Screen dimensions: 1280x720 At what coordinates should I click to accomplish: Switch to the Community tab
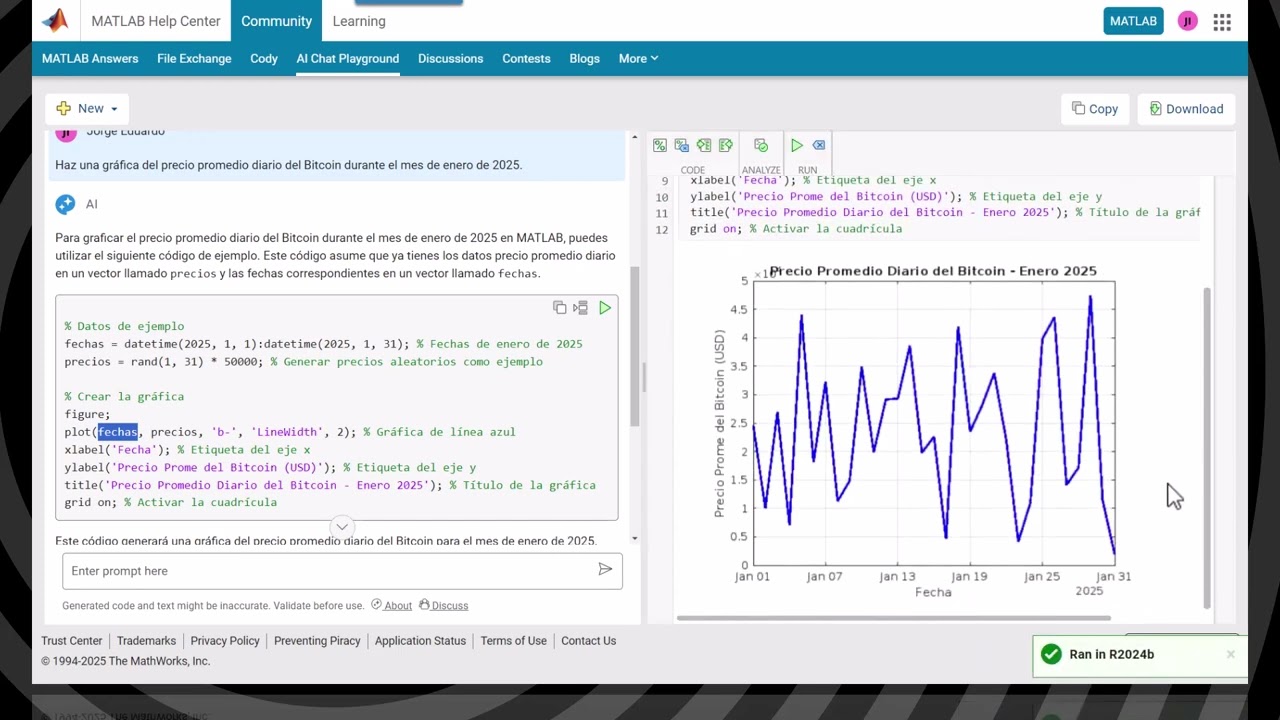[x=277, y=21]
